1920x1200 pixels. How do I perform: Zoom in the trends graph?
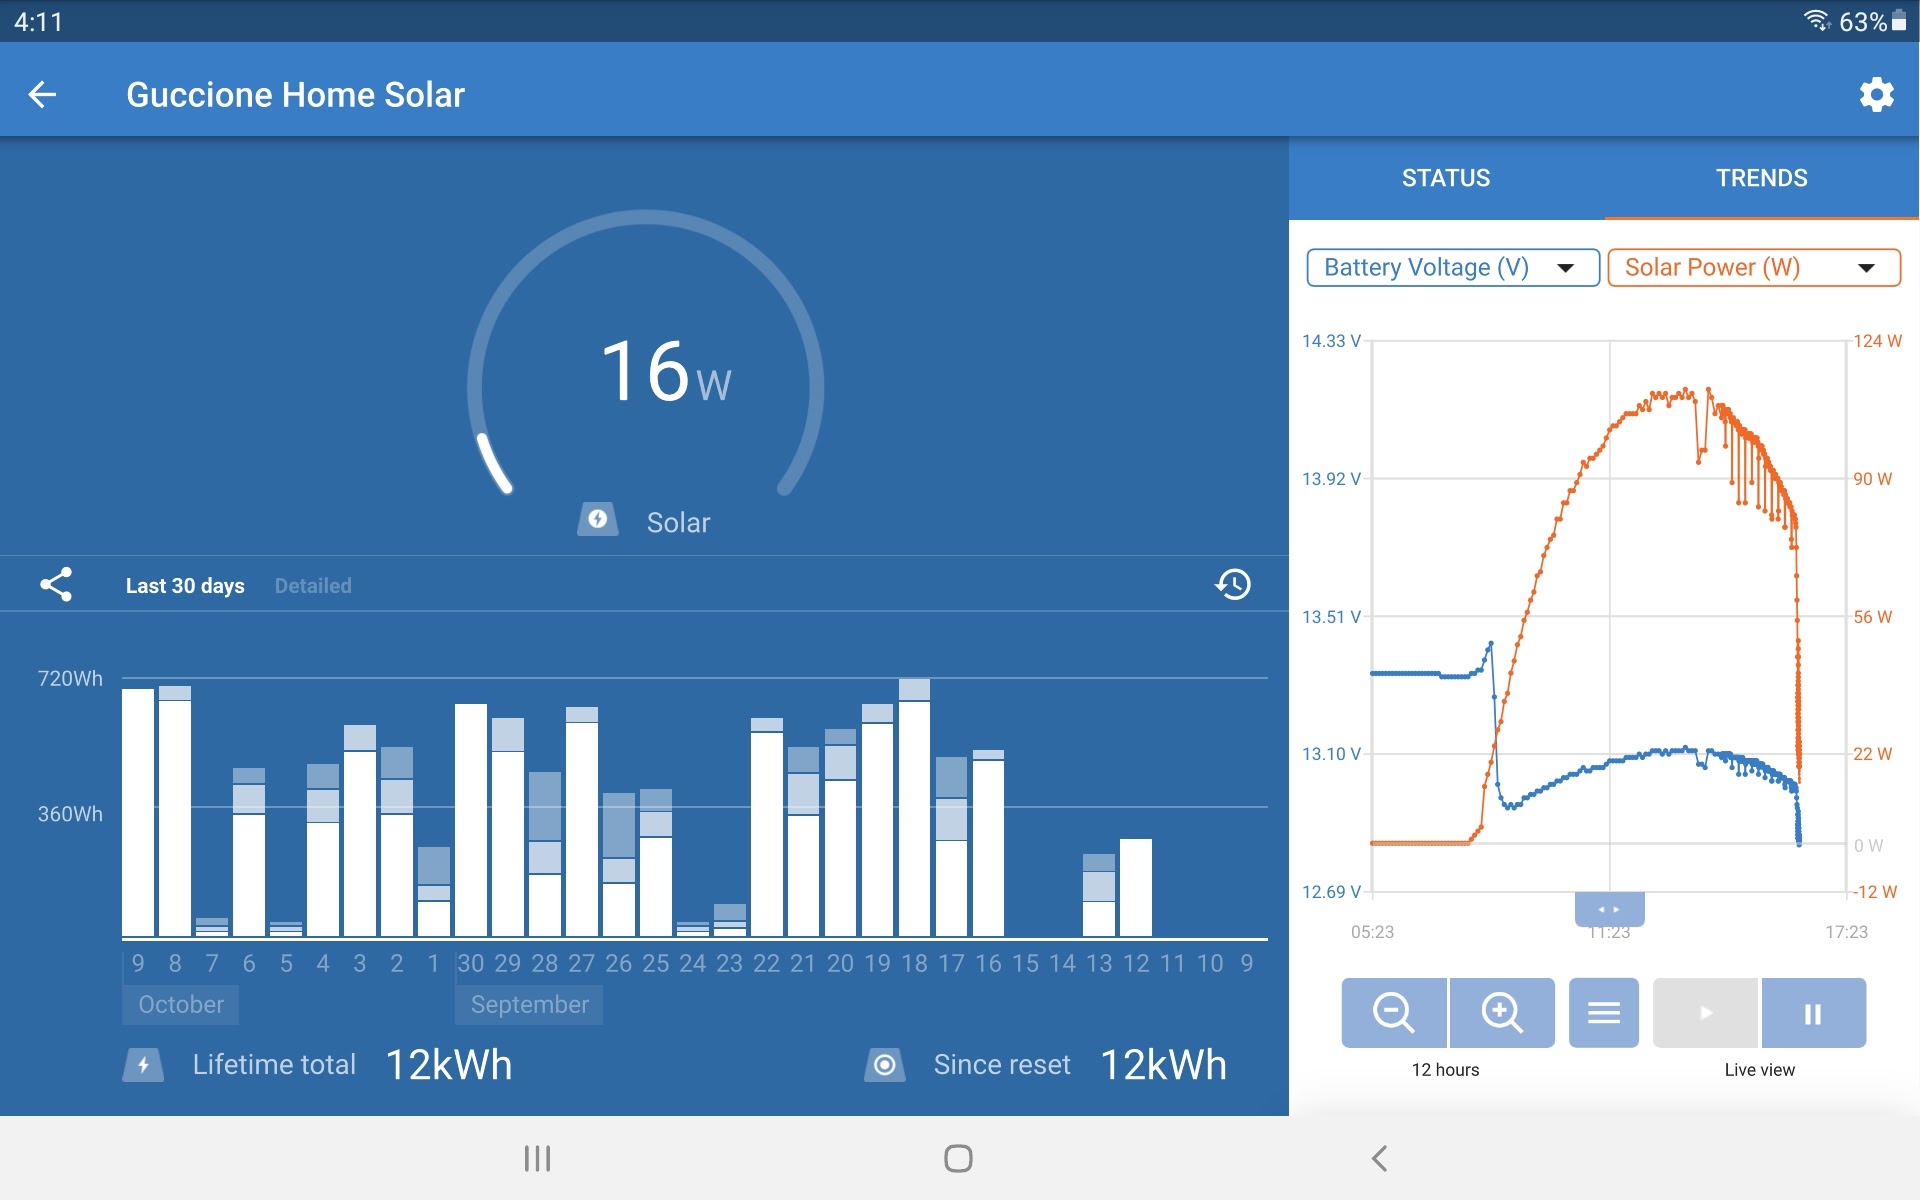click(1502, 1013)
